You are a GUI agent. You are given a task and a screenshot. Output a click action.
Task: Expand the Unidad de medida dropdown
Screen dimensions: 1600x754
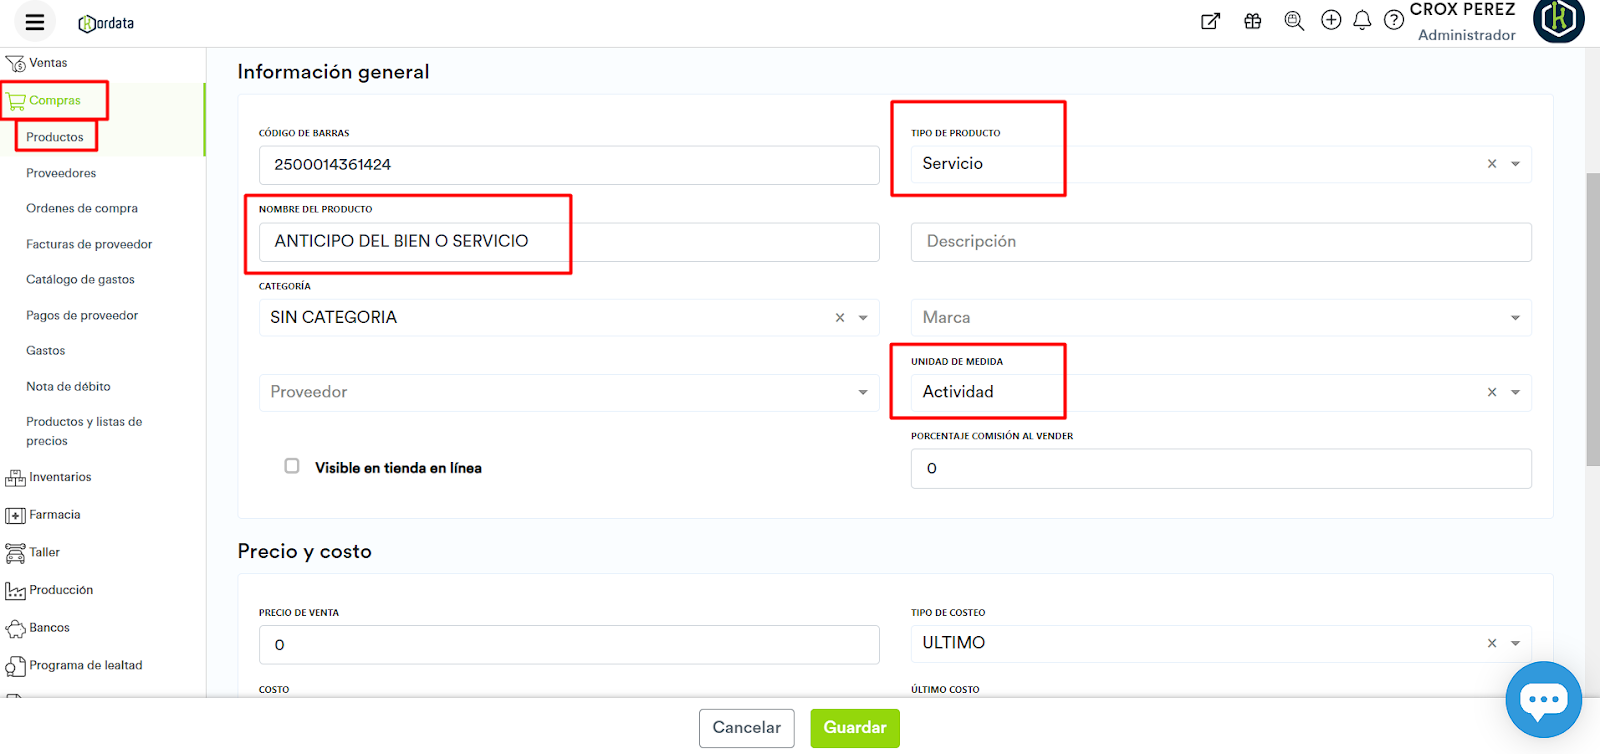tap(1515, 392)
